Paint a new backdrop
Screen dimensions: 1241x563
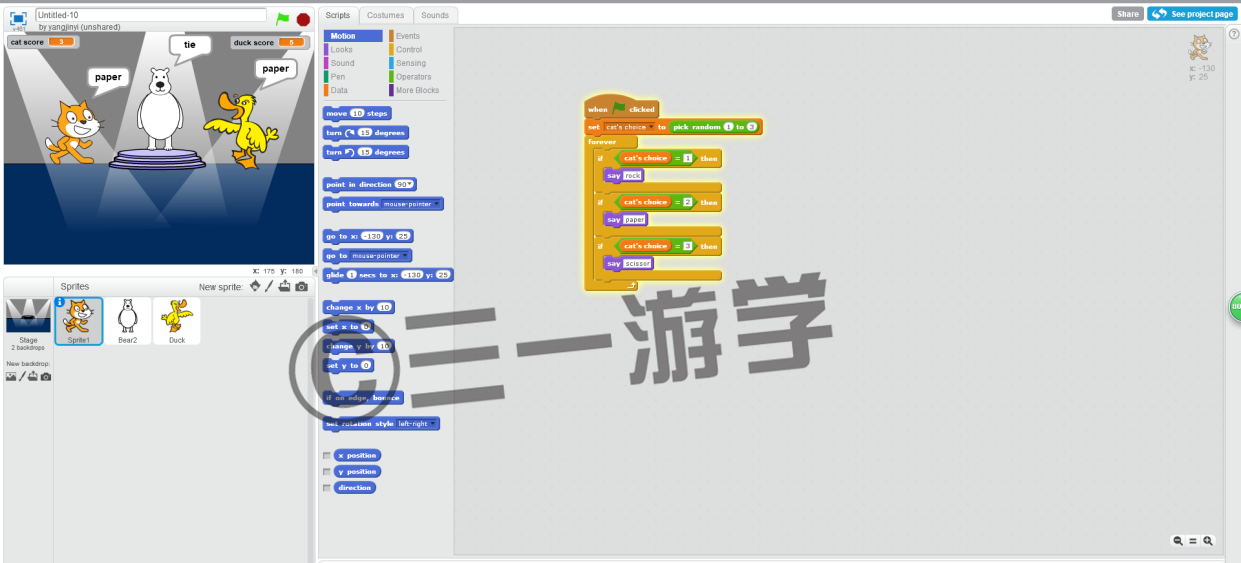pyautogui.click(x=21, y=376)
